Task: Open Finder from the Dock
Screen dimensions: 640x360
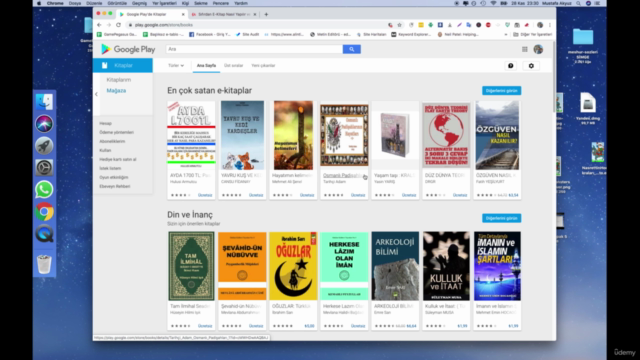Action: coord(44,102)
